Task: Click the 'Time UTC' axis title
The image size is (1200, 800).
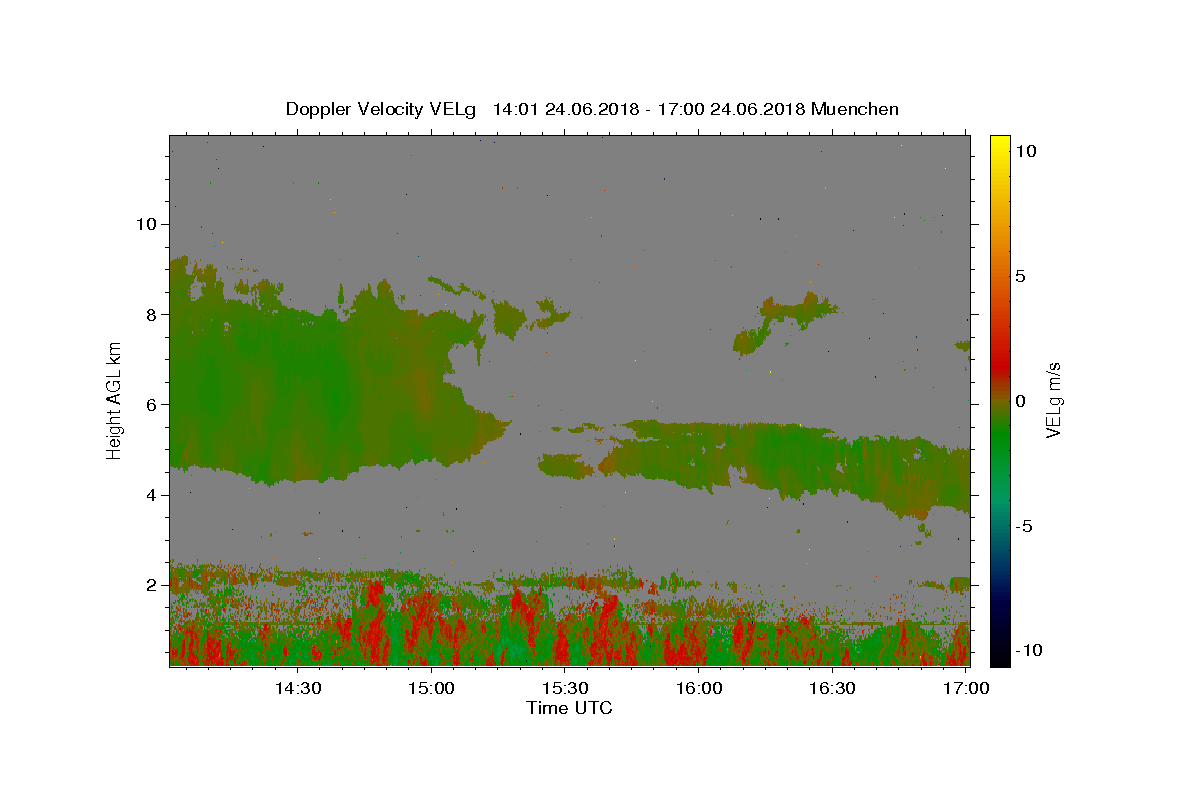Action: coord(569,708)
